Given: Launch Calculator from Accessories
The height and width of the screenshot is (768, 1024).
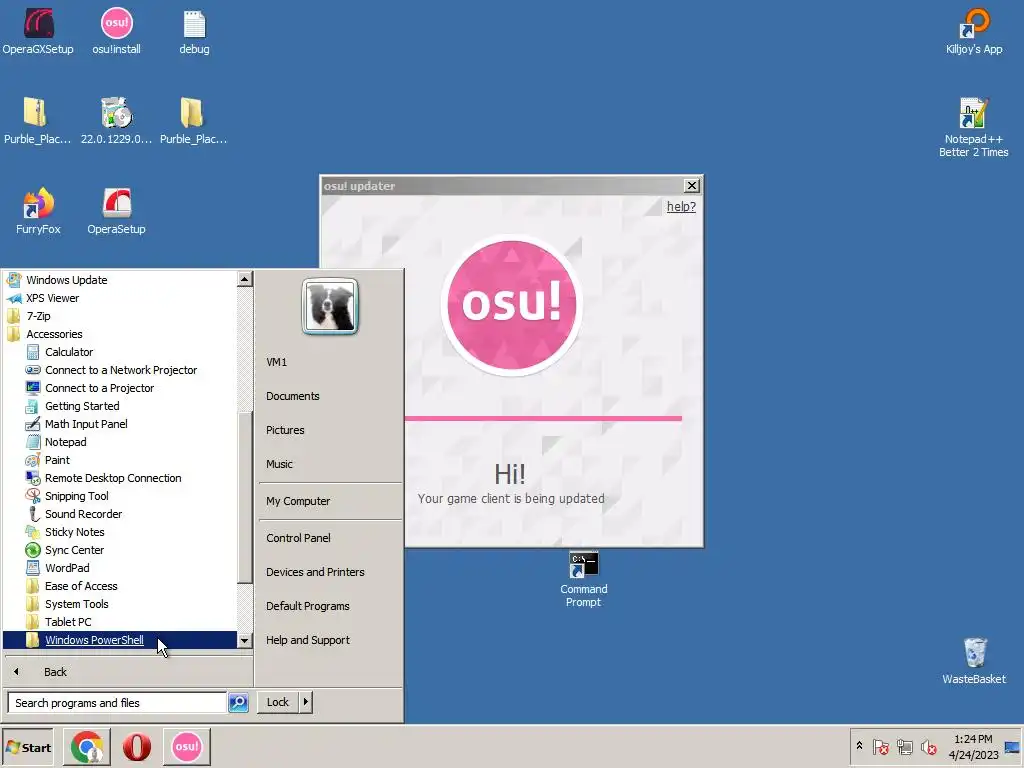Looking at the screenshot, I should pos(121,352).
